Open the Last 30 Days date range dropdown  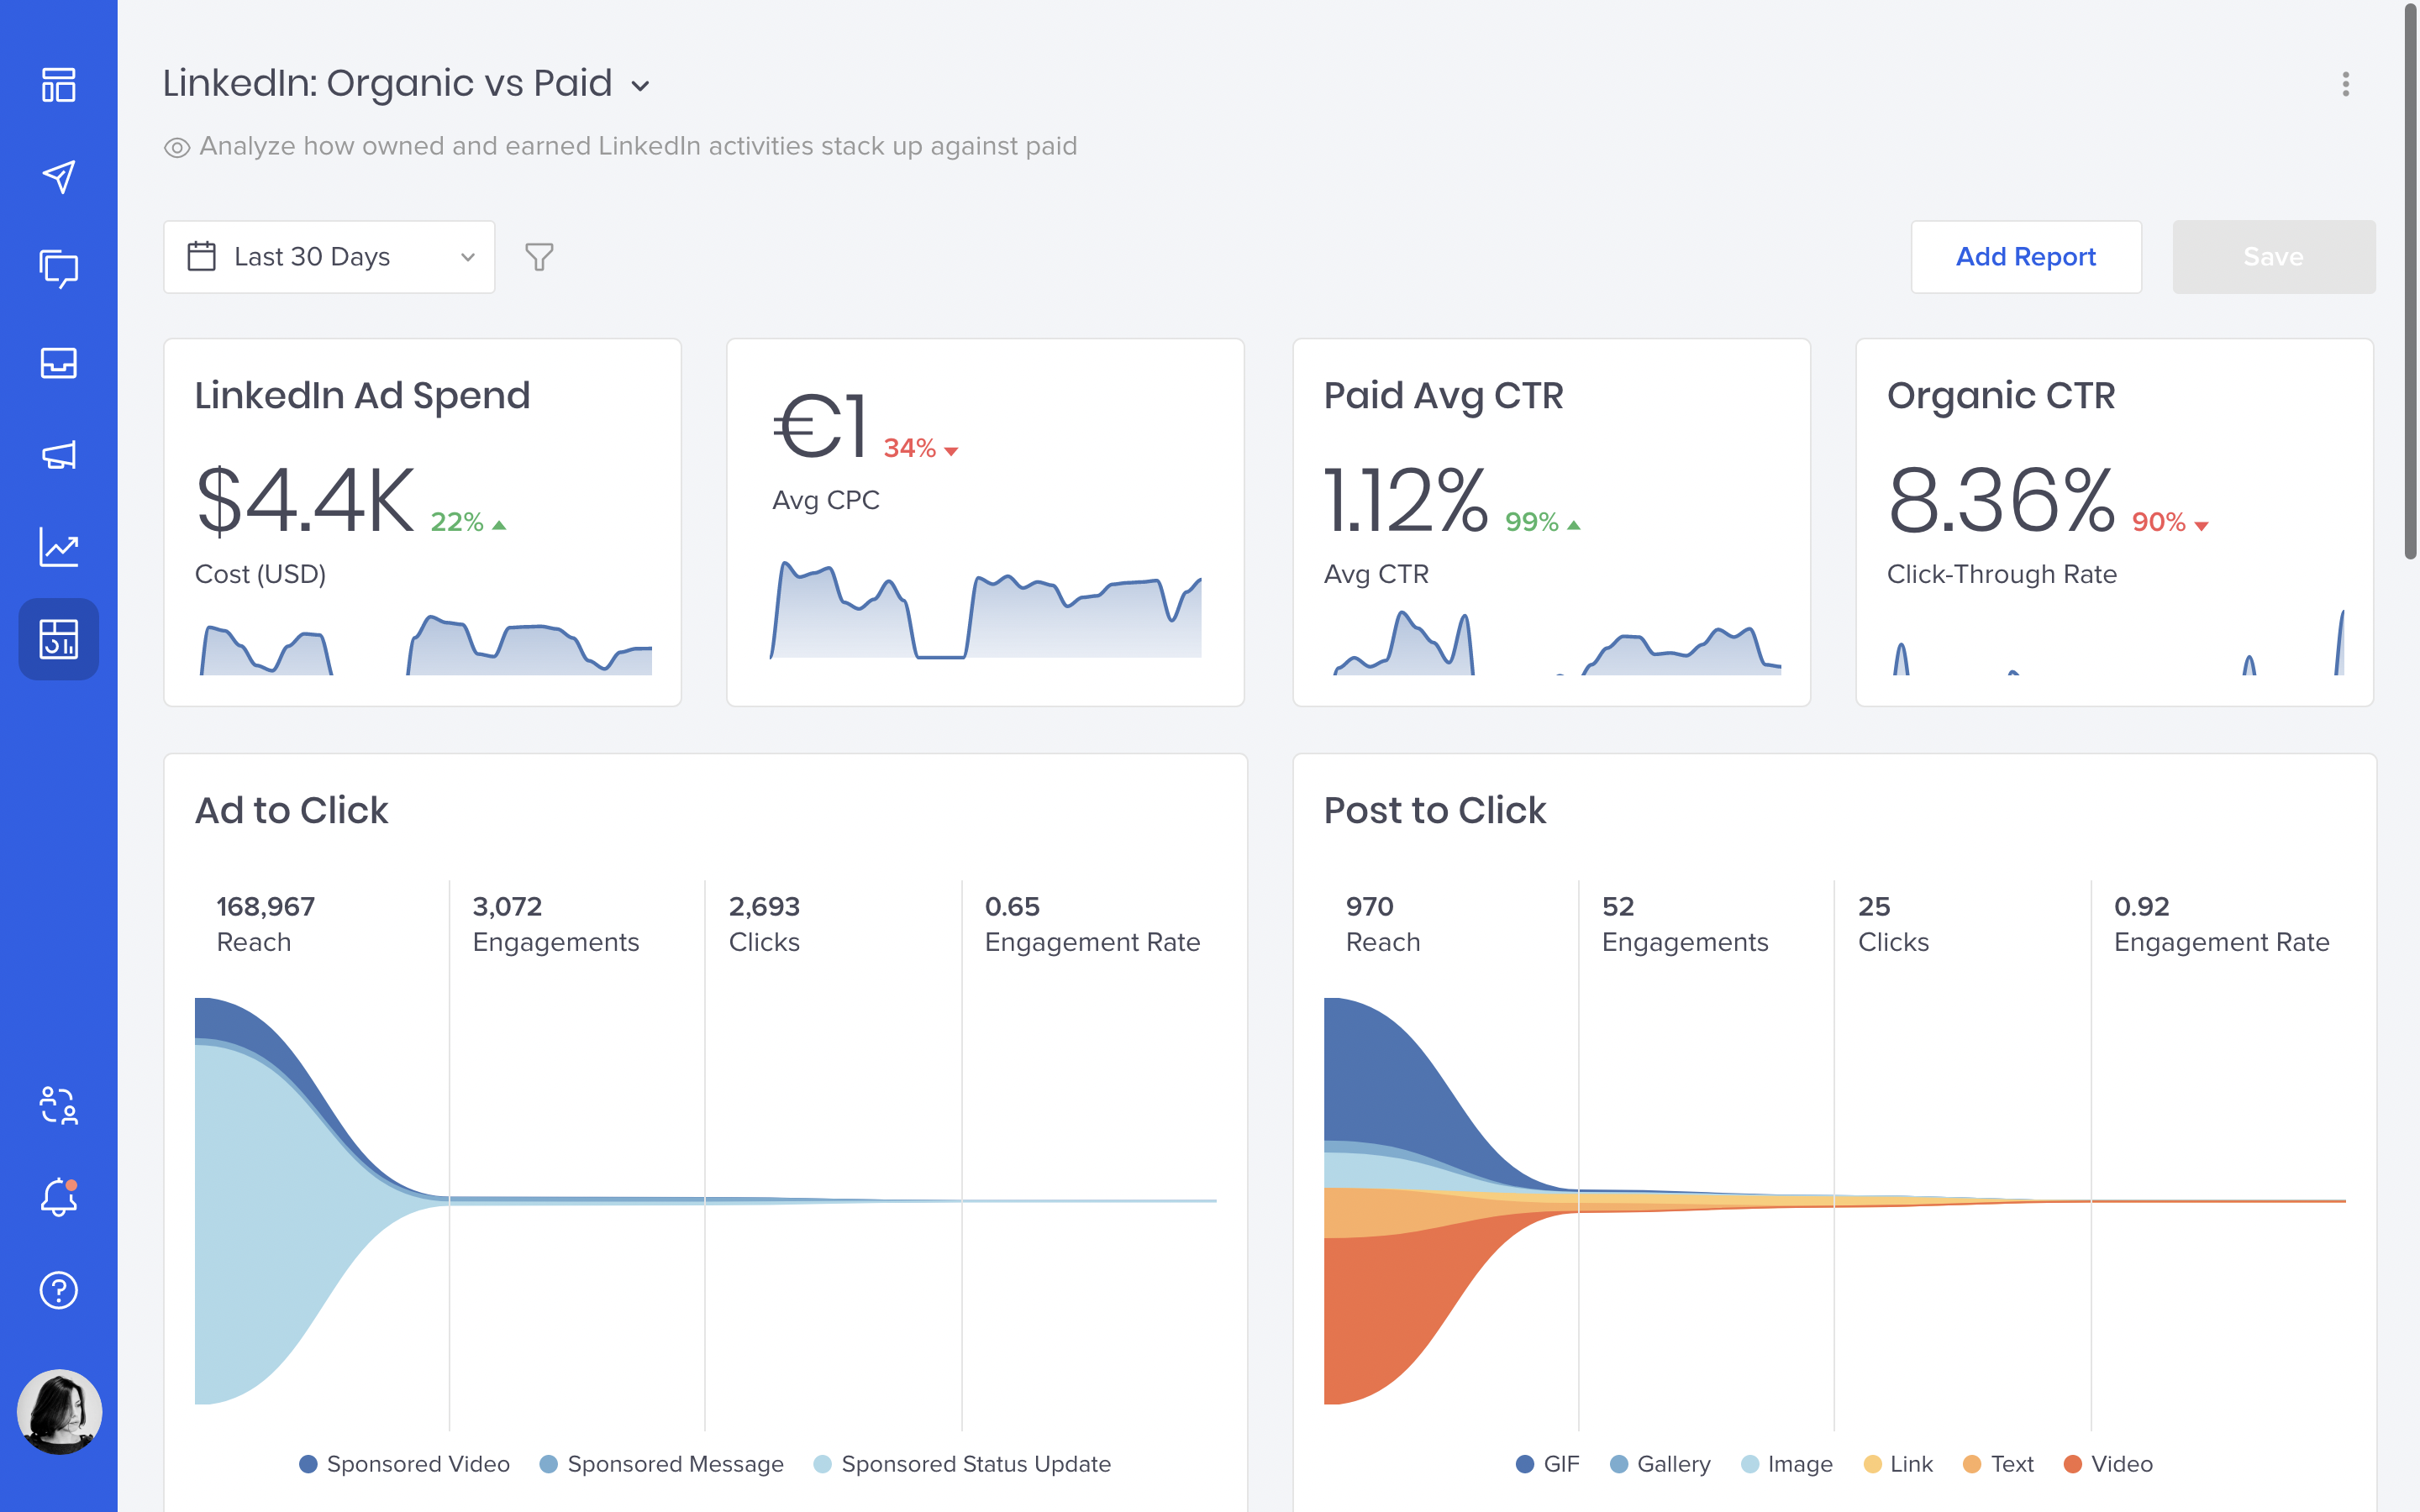[x=330, y=257]
